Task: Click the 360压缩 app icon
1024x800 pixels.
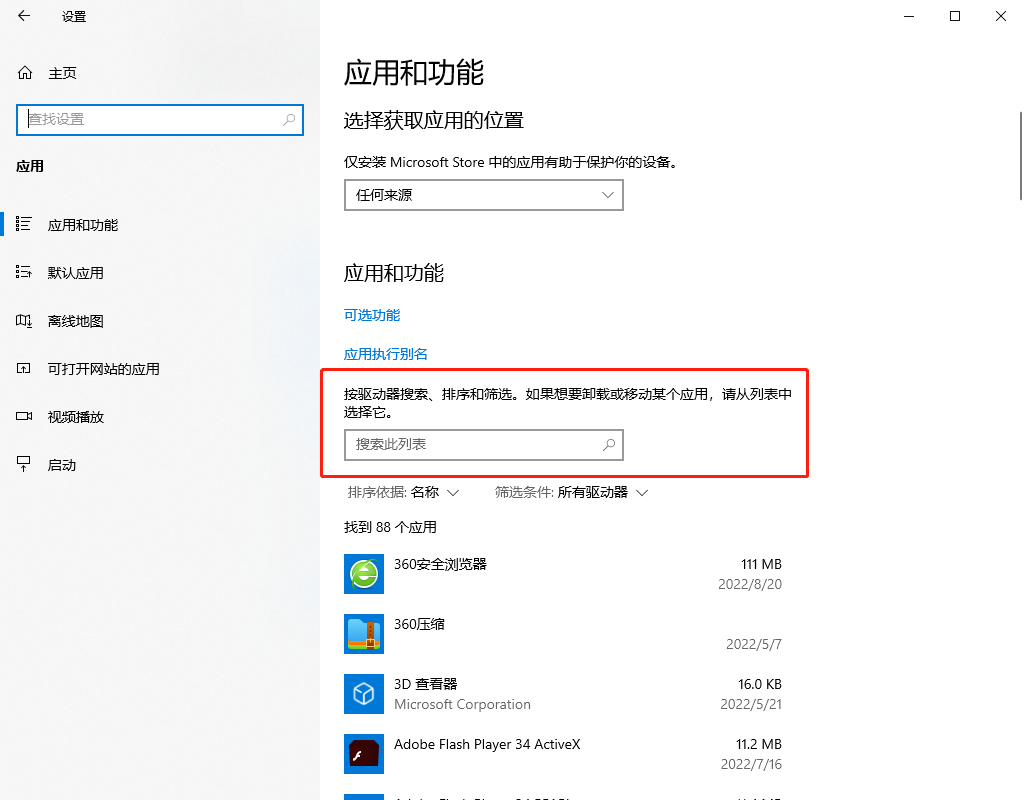Action: 363,633
